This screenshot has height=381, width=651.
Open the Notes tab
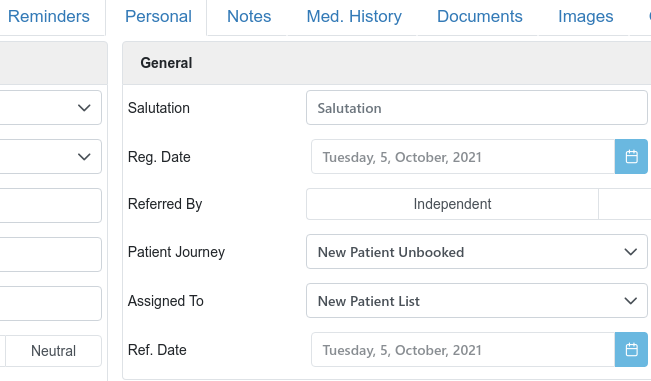[249, 17]
